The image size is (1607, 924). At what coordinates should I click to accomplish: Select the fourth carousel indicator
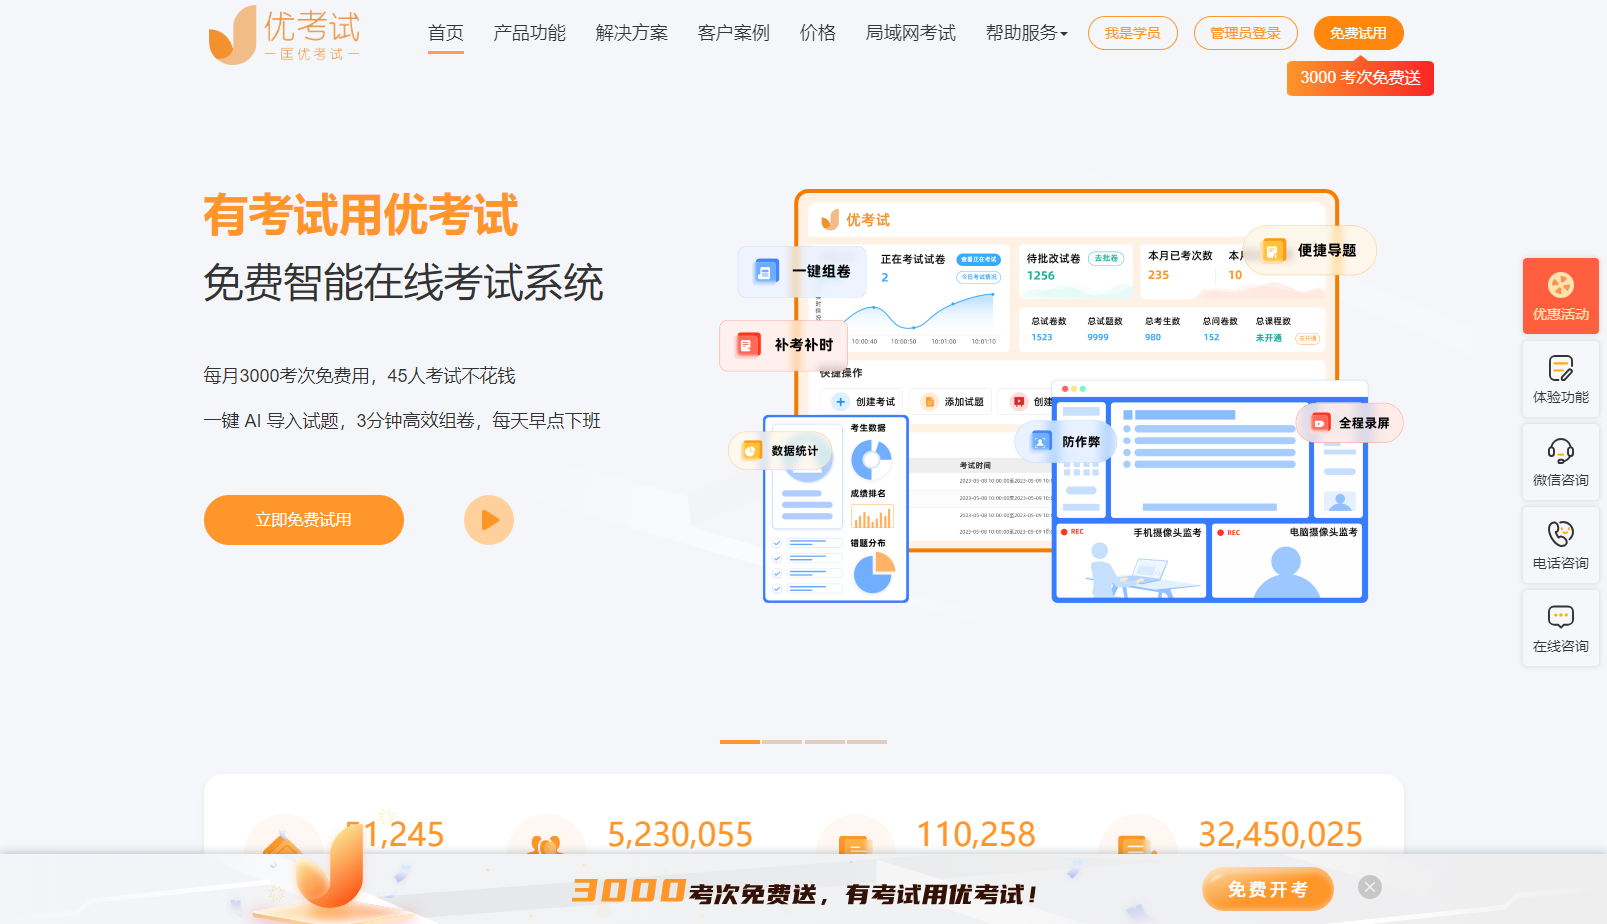867,742
